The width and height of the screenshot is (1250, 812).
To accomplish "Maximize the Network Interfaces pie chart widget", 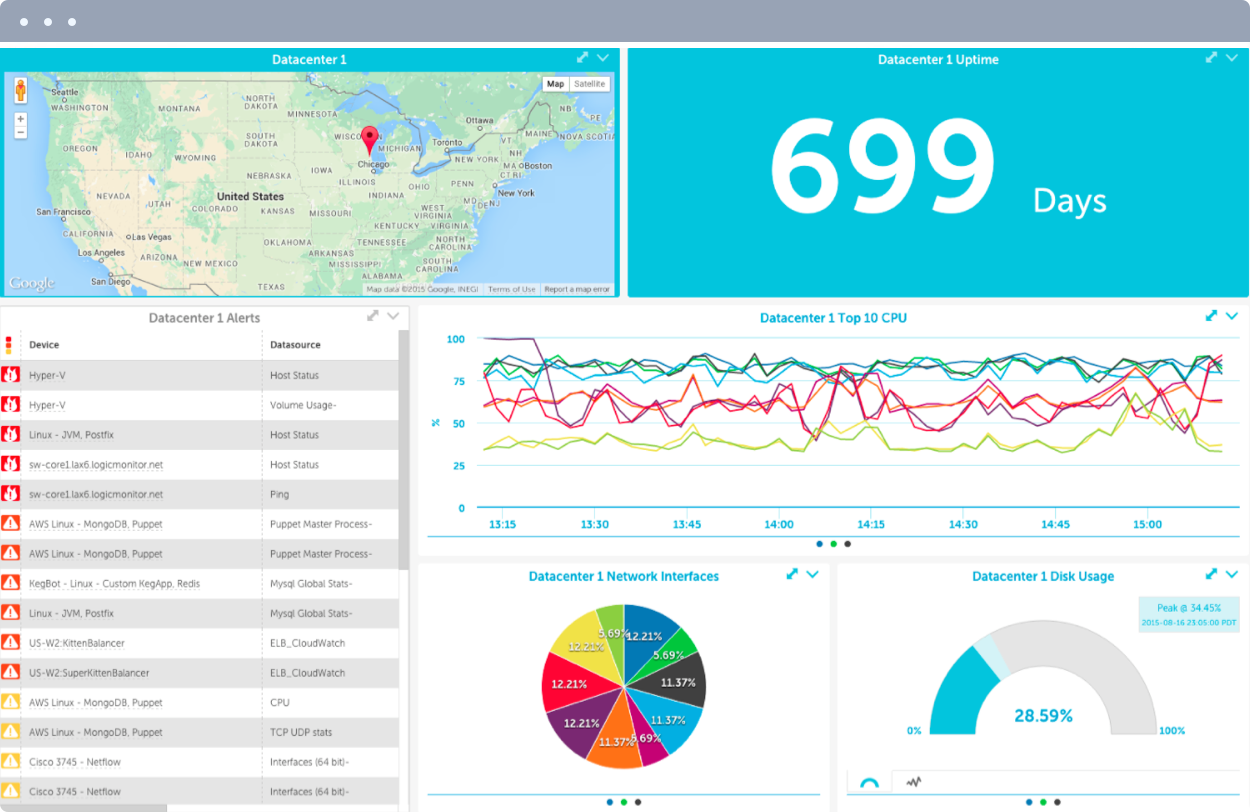I will pos(792,574).
